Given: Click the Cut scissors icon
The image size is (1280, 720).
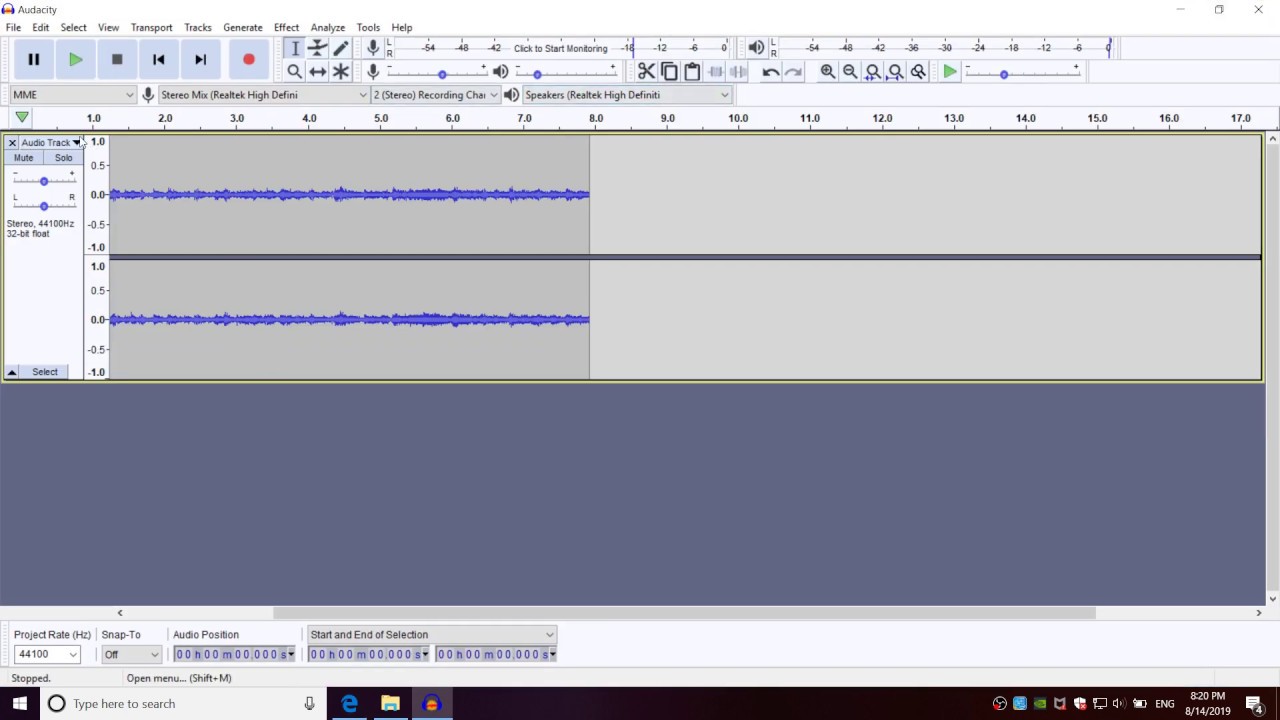Looking at the screenshot, I should click(646, 71).
